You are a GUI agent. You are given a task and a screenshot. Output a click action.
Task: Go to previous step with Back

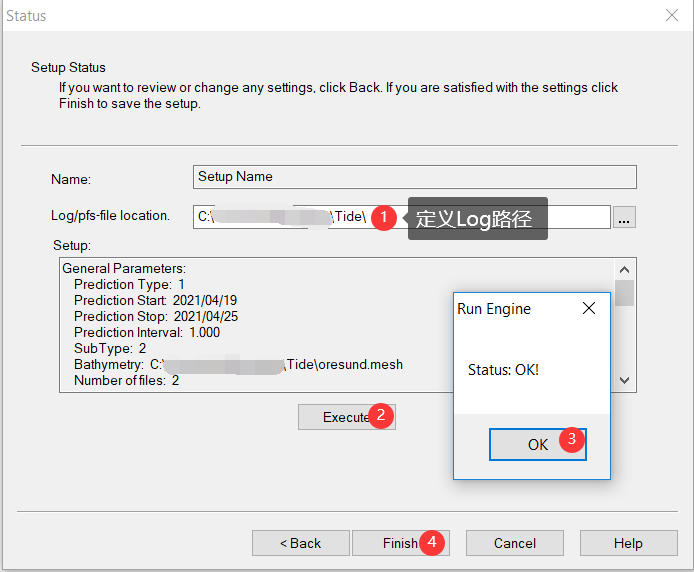pos(300,543)
